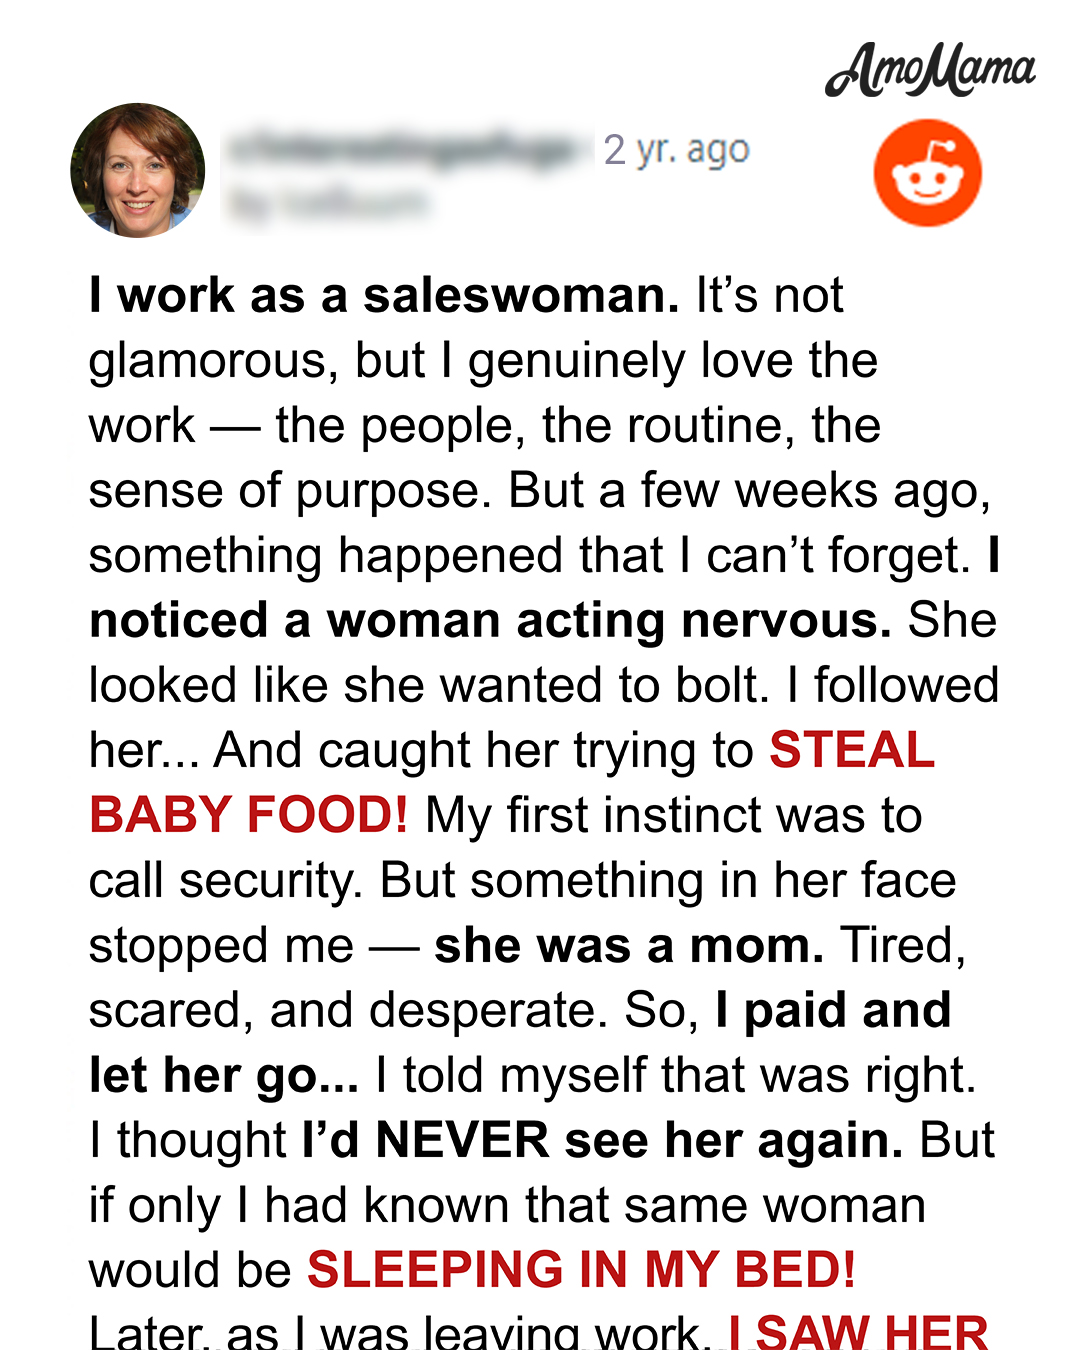This screenshot has height=1350, width=1080.
Task: Click the red "BABY FOOD!" phrase
Action: pos(249,815)
